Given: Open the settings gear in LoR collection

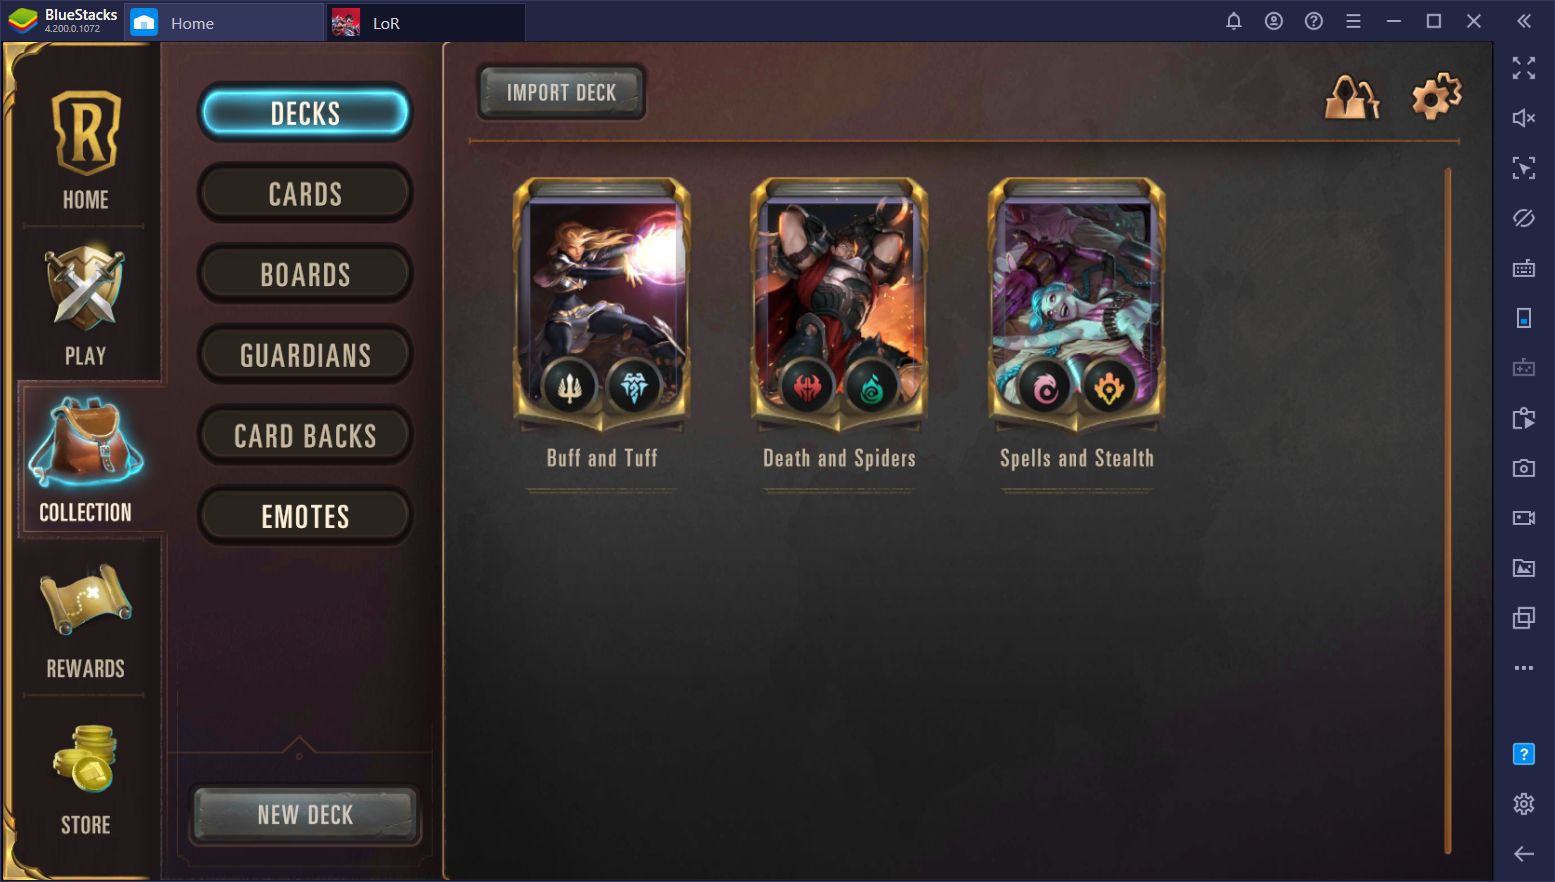Looking at the screenshot, I should click(1436, 96).
